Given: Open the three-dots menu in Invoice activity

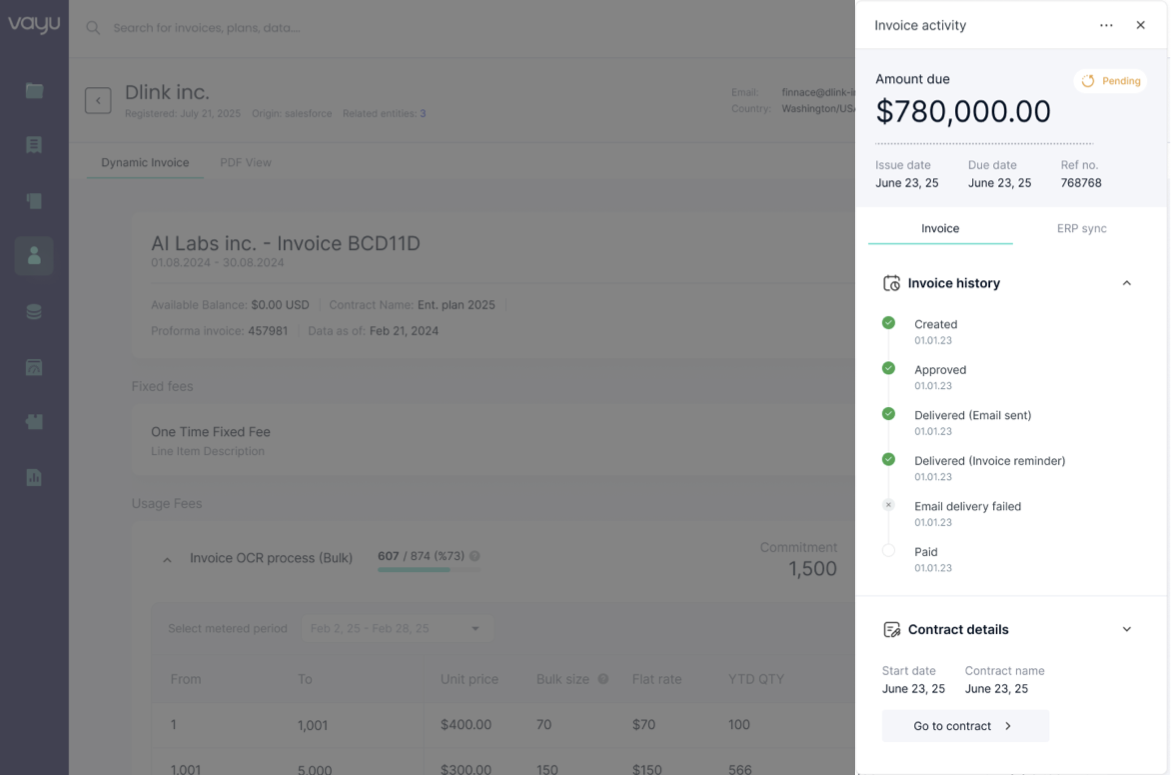Looking at the screenshot, I should coord(1106,25).
